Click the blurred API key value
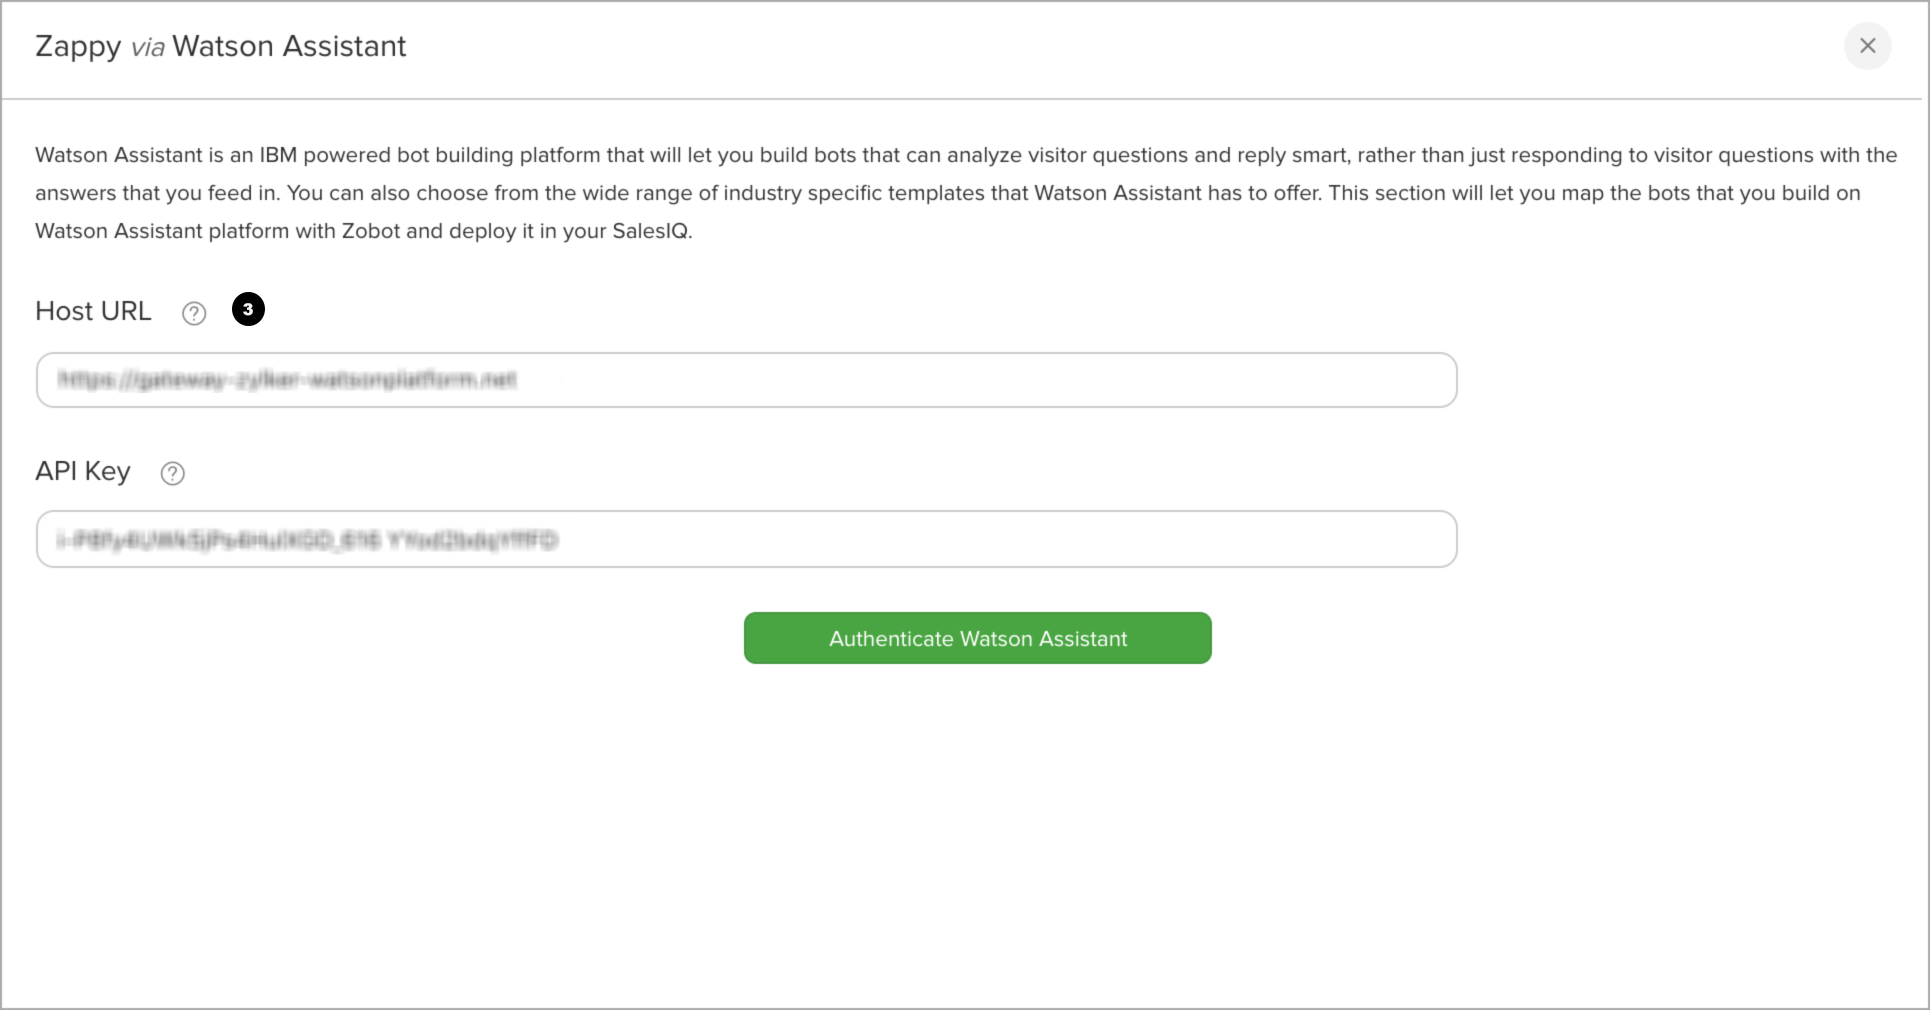This screenshot has width=1930, height=1010. tap(307, 540)
